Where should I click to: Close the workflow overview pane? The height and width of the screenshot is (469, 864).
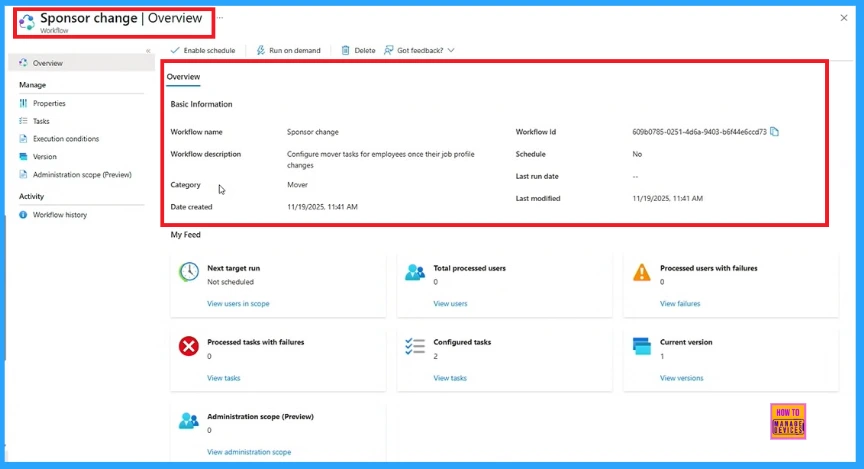[844, 18]
